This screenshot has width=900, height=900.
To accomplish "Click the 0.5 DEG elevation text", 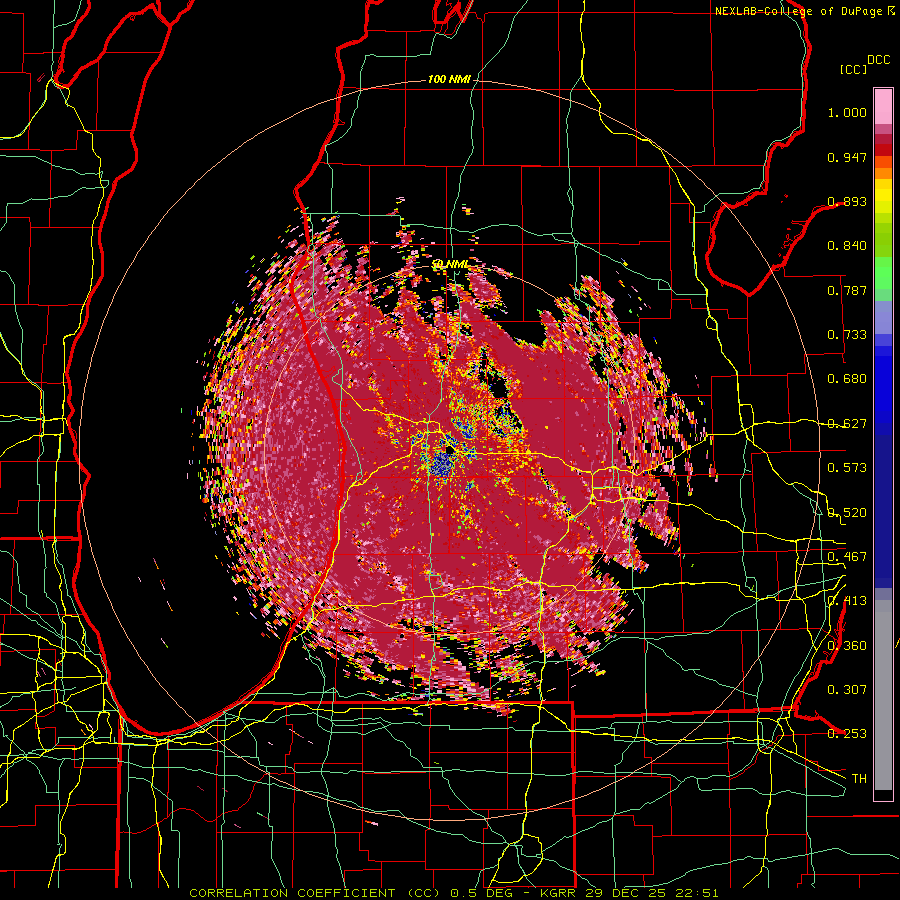I will coord(481,893).
